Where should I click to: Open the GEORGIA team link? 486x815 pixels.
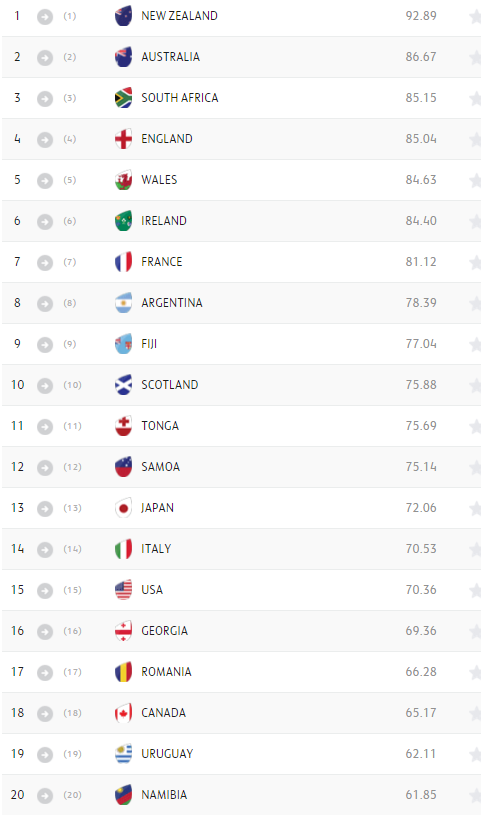click(164, 631)
